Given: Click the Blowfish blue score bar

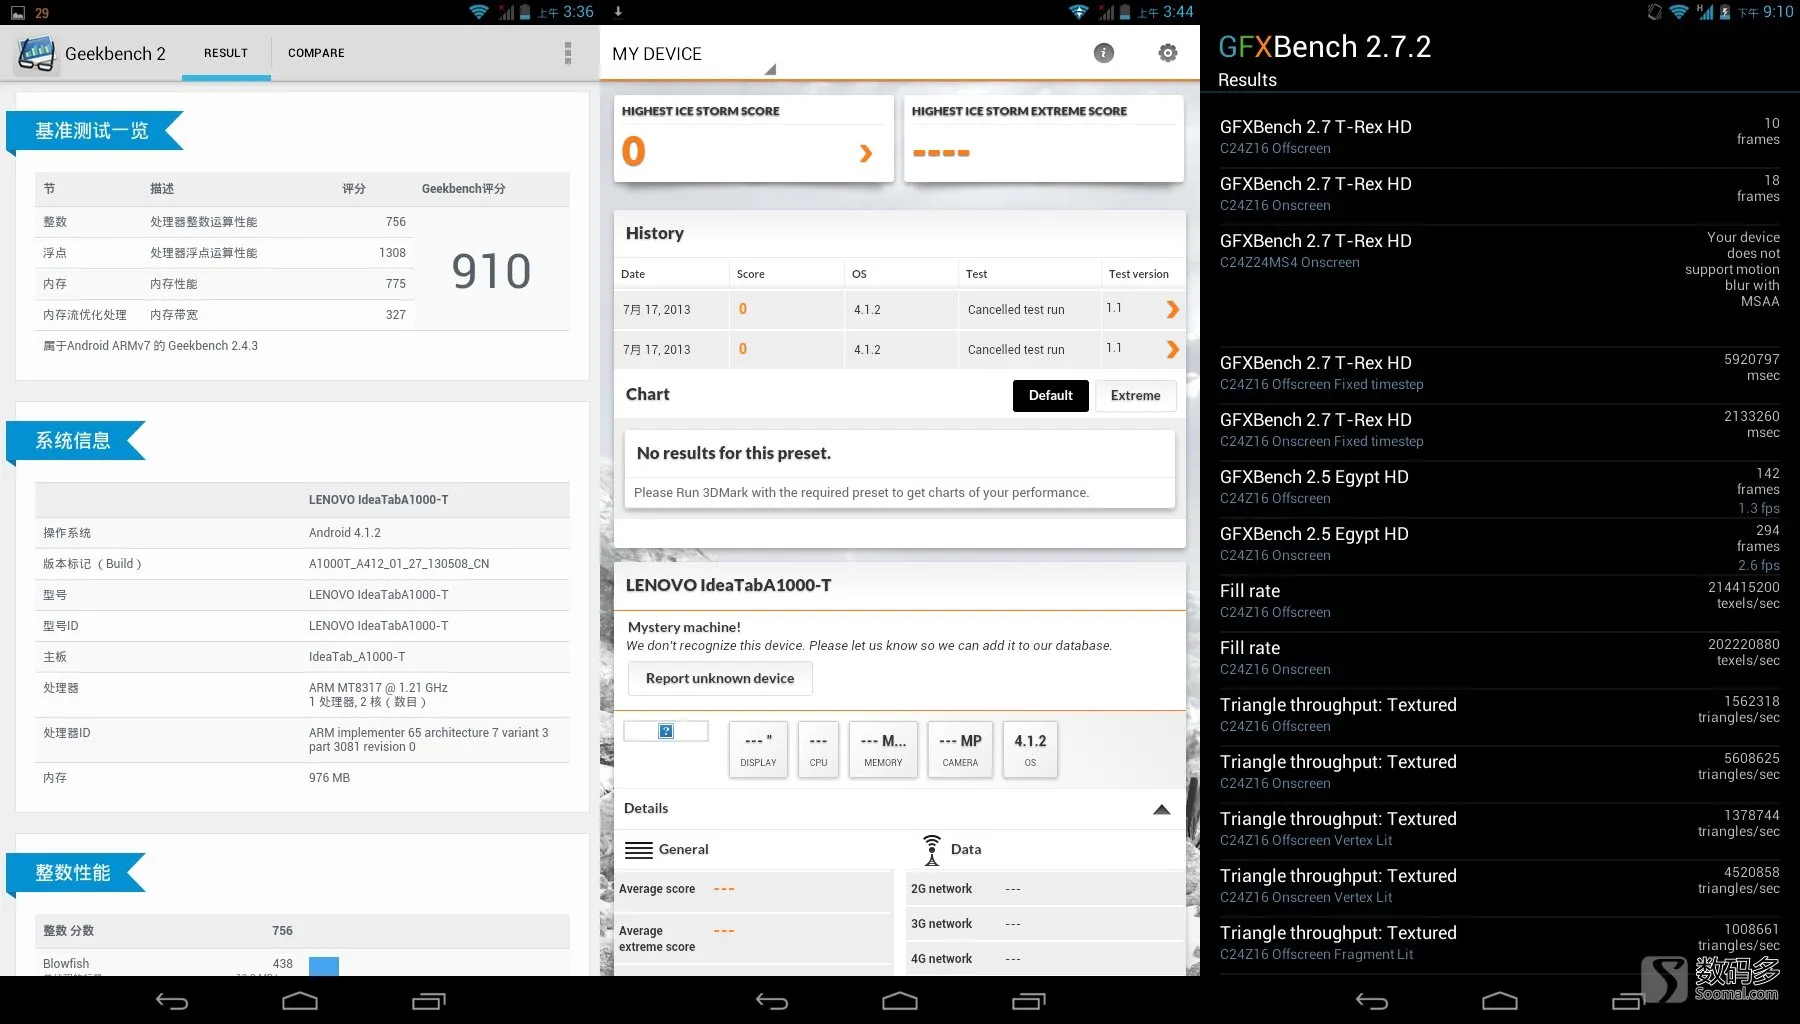Looking at the screenshot, I should click(324, 966).
